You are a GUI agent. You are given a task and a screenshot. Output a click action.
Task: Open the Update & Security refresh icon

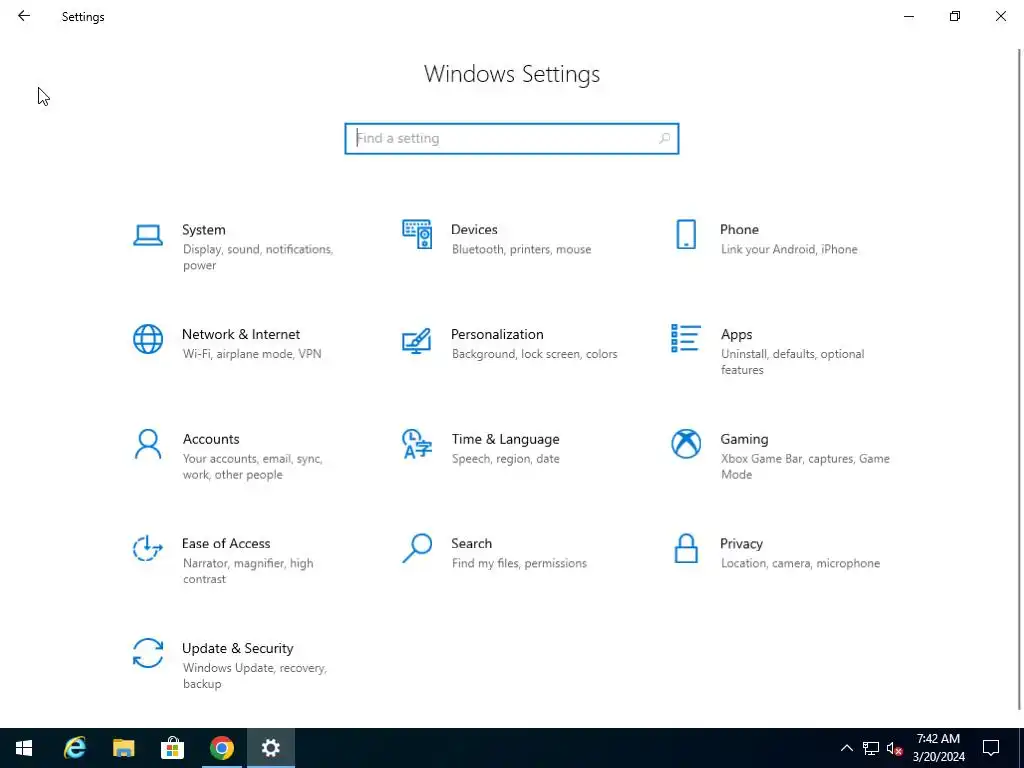point(148,653)
